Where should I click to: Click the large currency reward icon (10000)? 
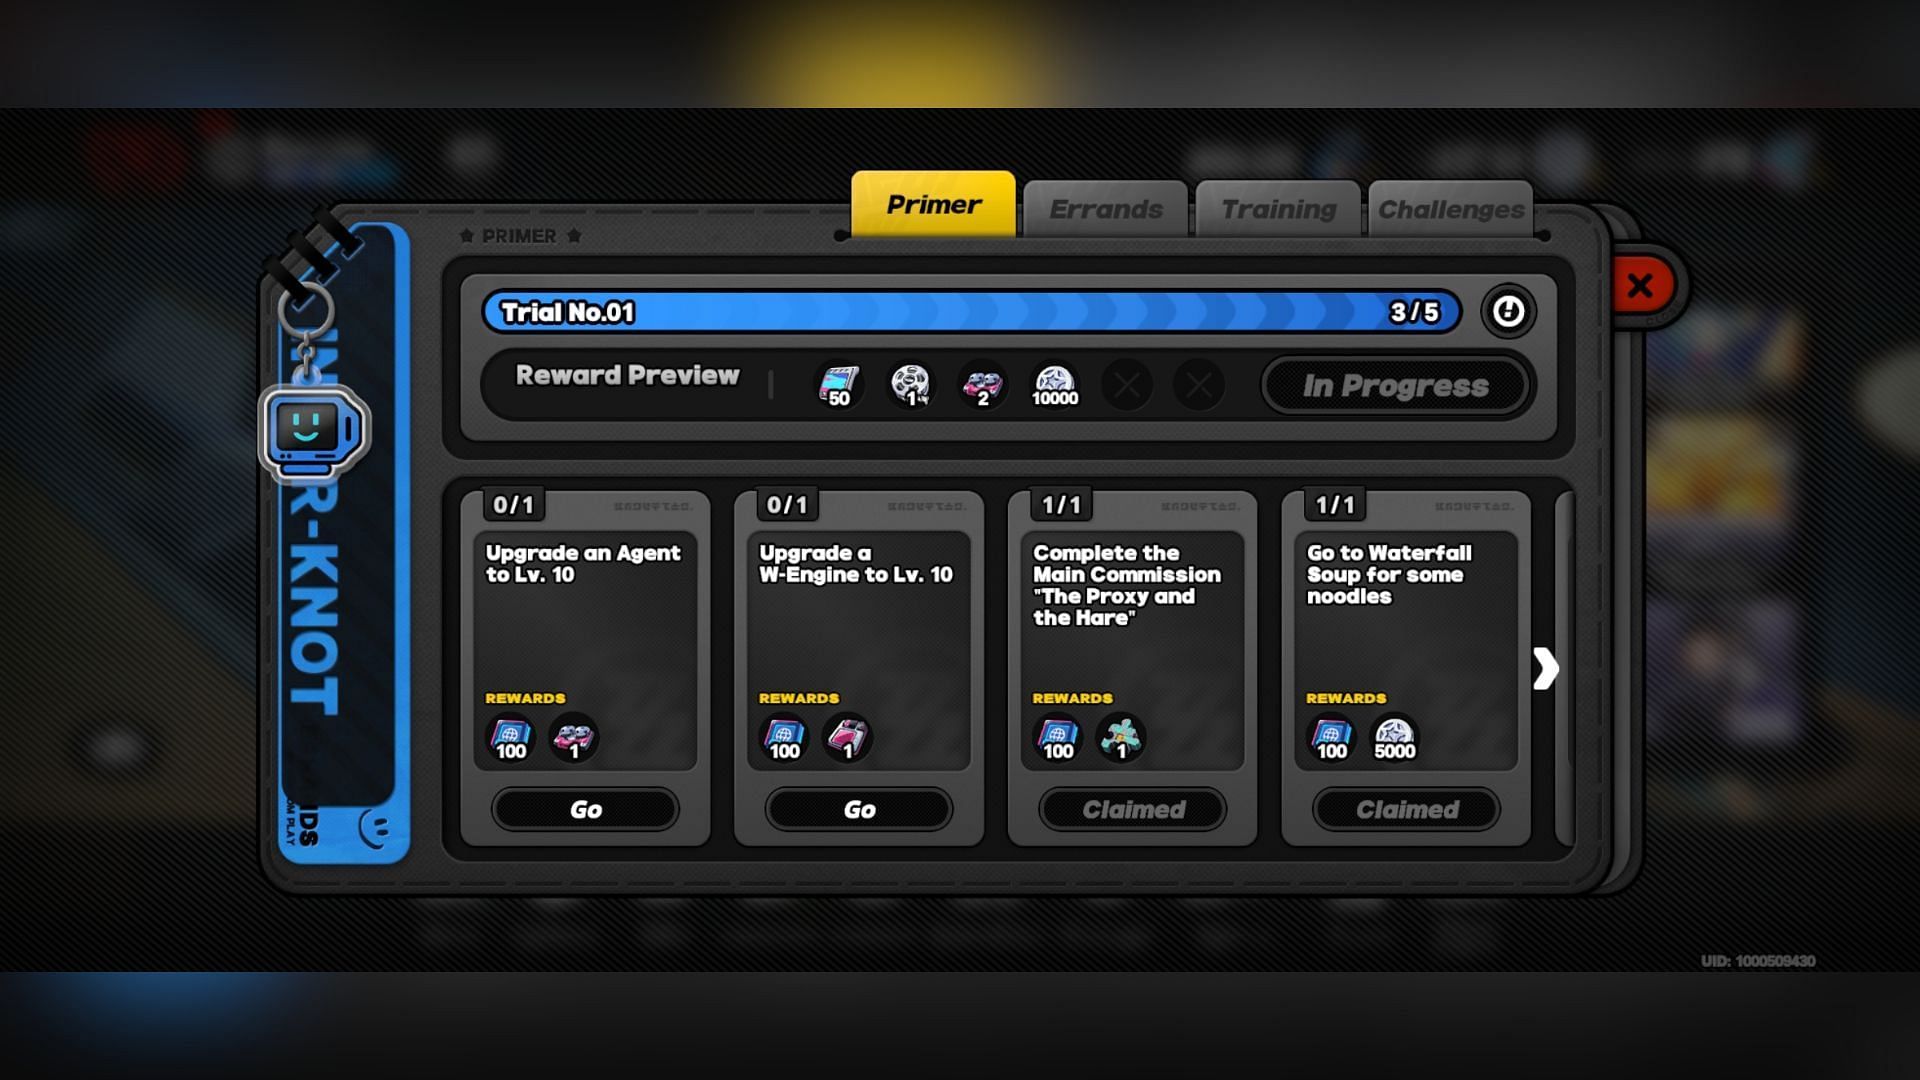click(x=1055, y=382)
